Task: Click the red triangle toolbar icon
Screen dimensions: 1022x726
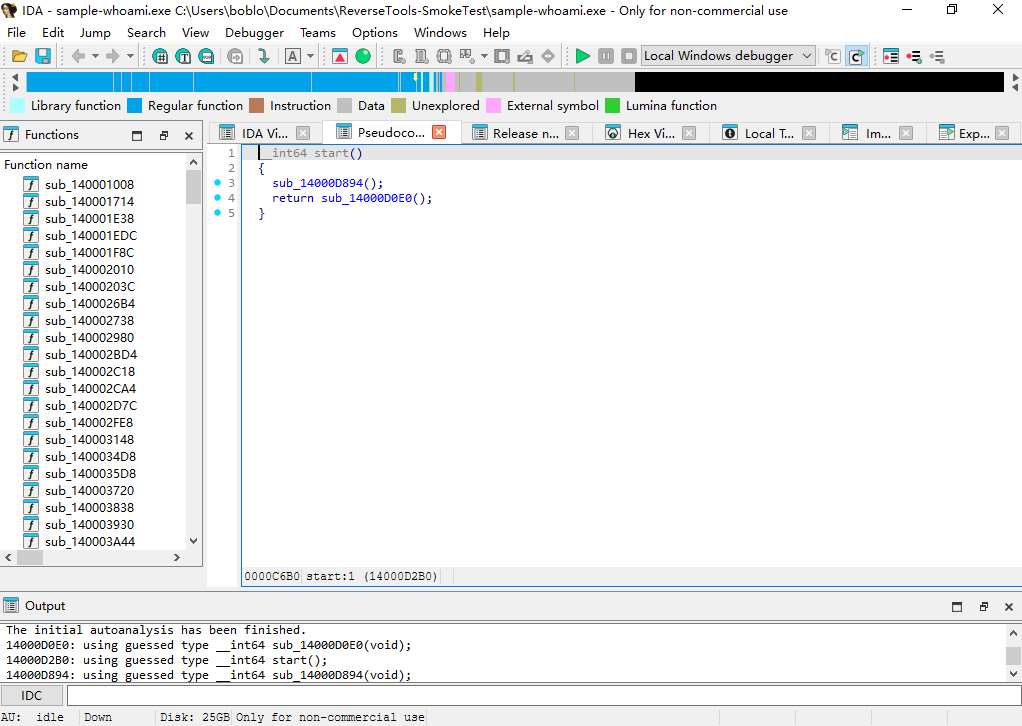Action: tap(340, 56)
